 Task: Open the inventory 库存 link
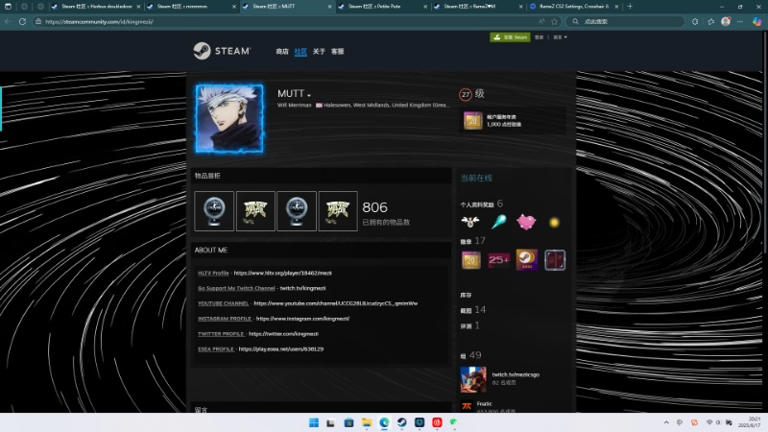click(466, 295)
